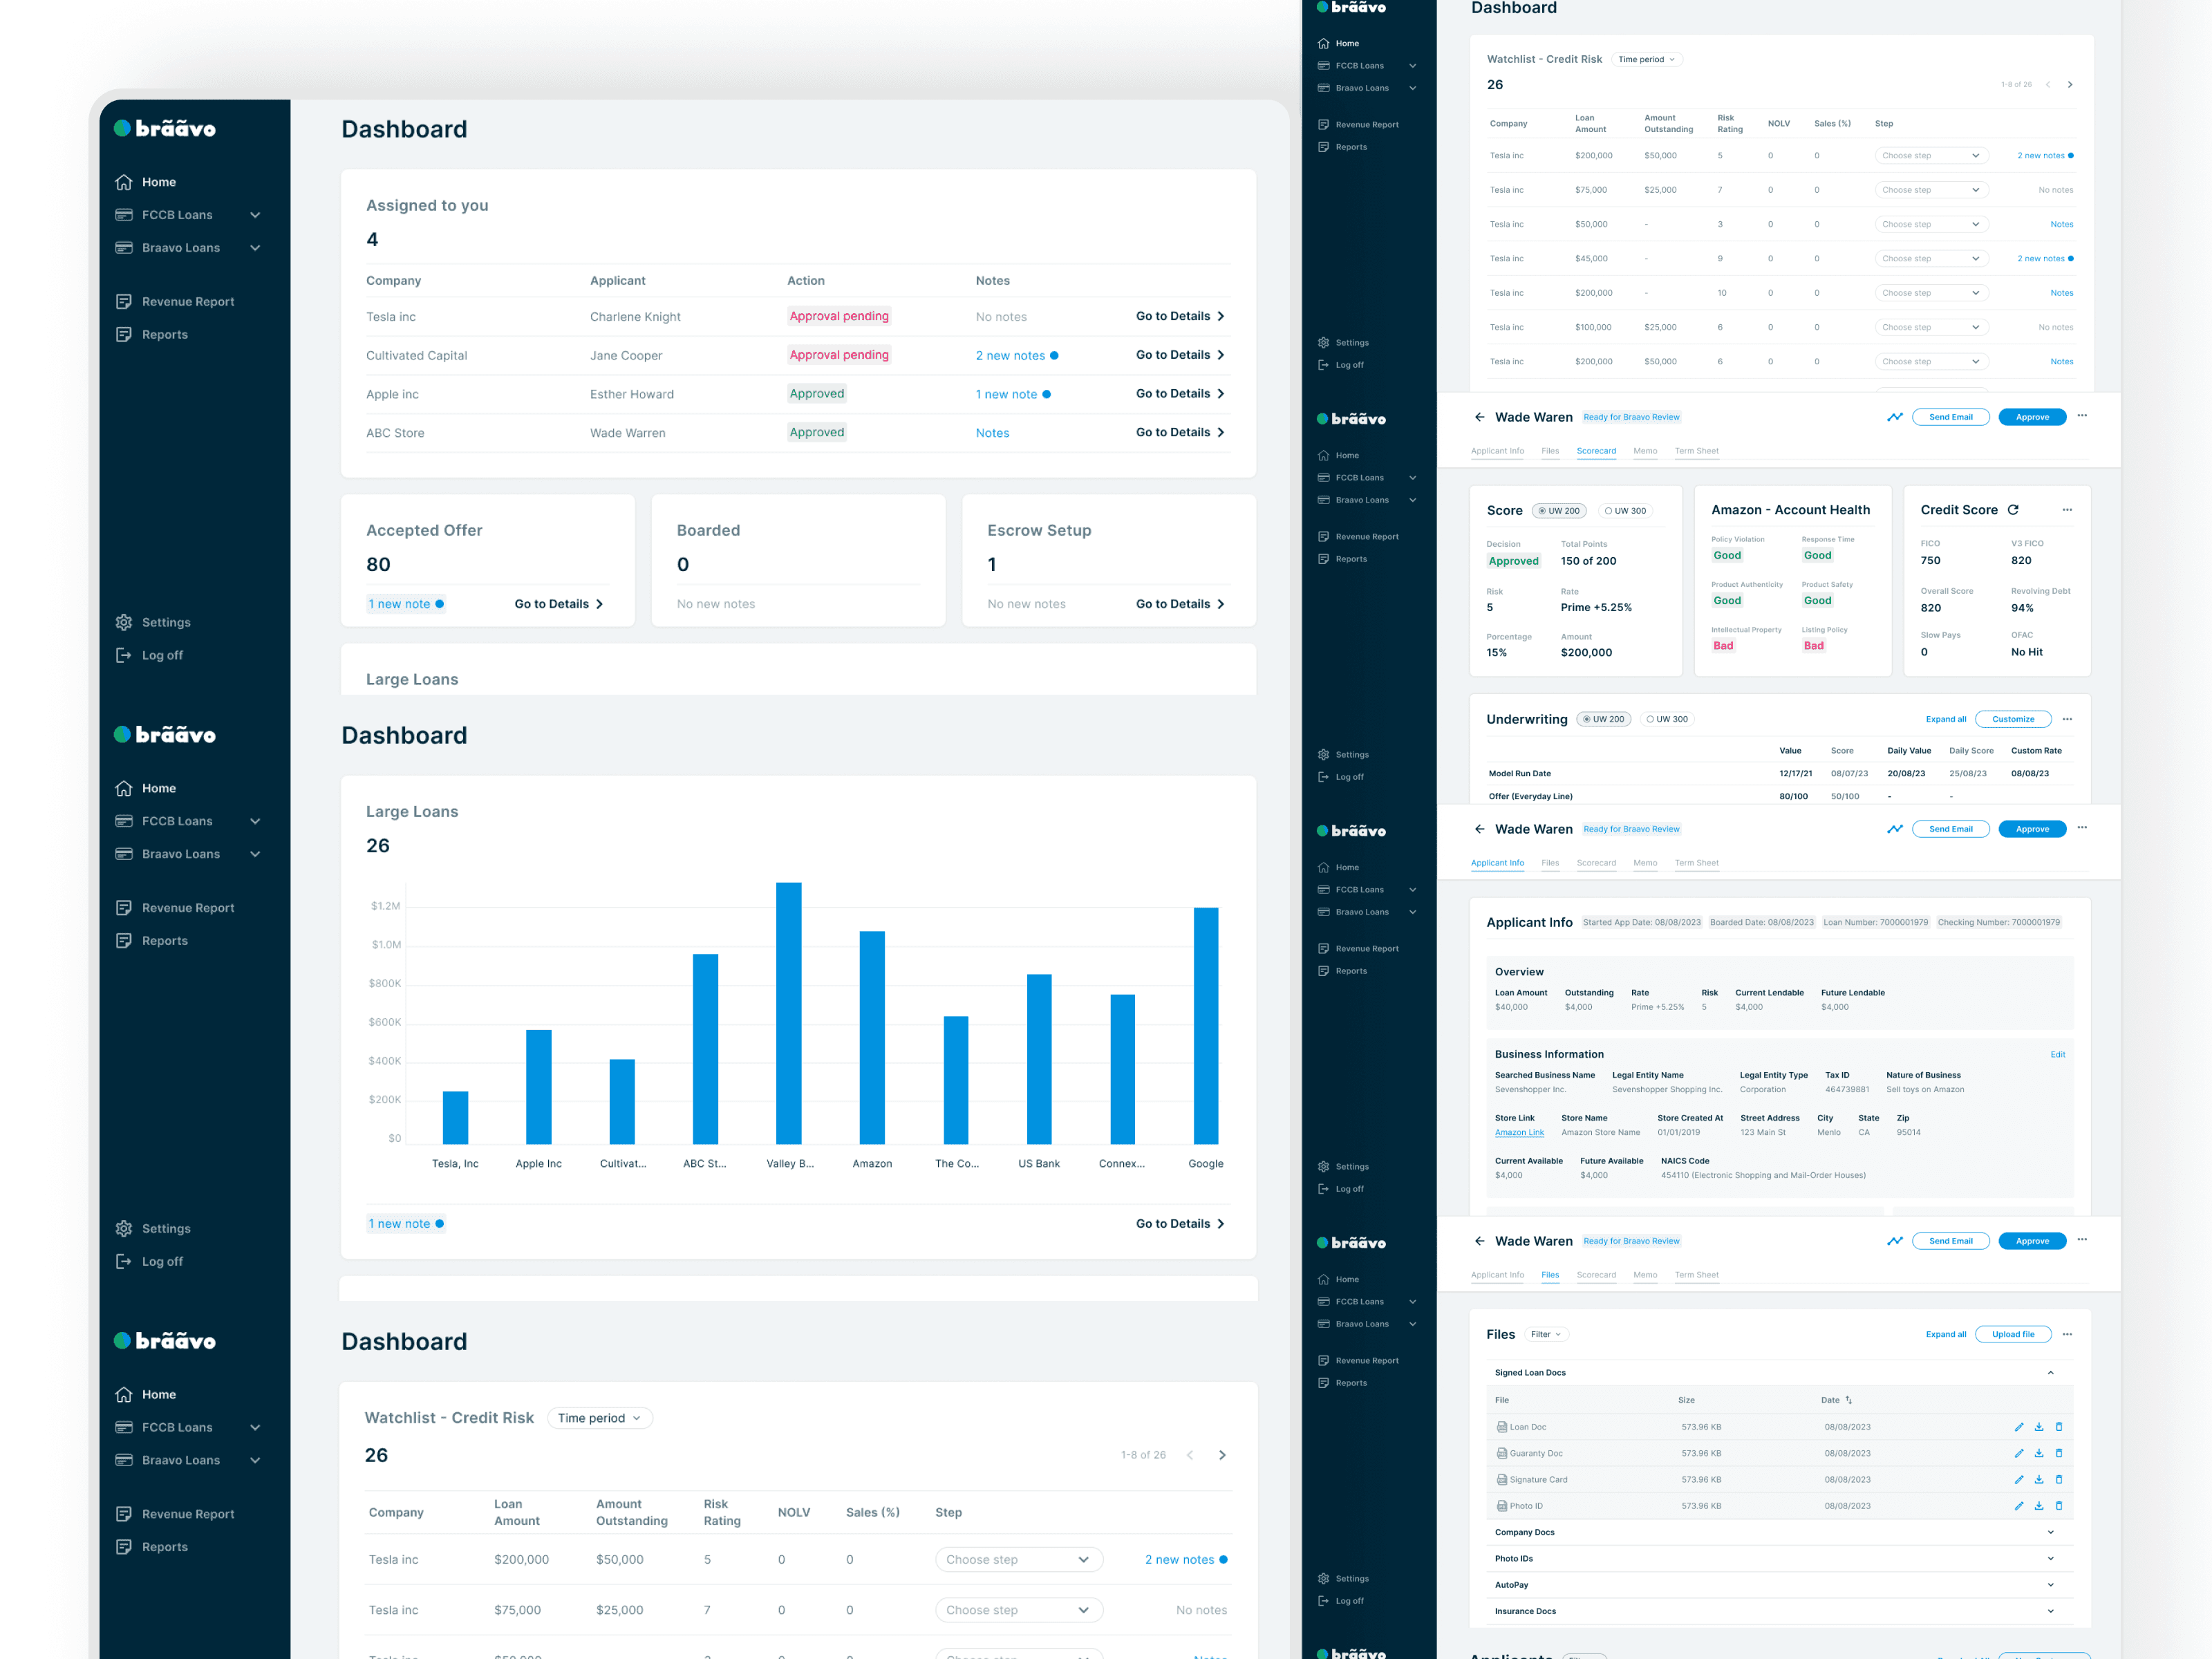The height and width of the screenshot is (1659, 2212).
Task: Download the Guaranty Doc file
Action: [2039, 1453]
